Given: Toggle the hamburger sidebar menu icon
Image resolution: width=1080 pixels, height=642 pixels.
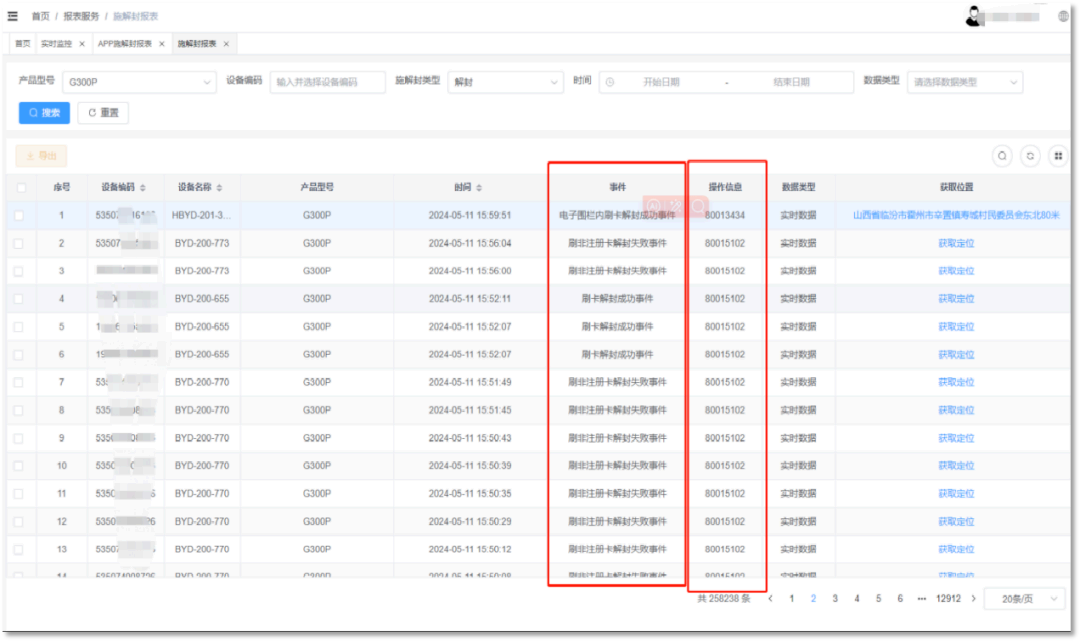Looking at the screenshot, I should point(12,16).
